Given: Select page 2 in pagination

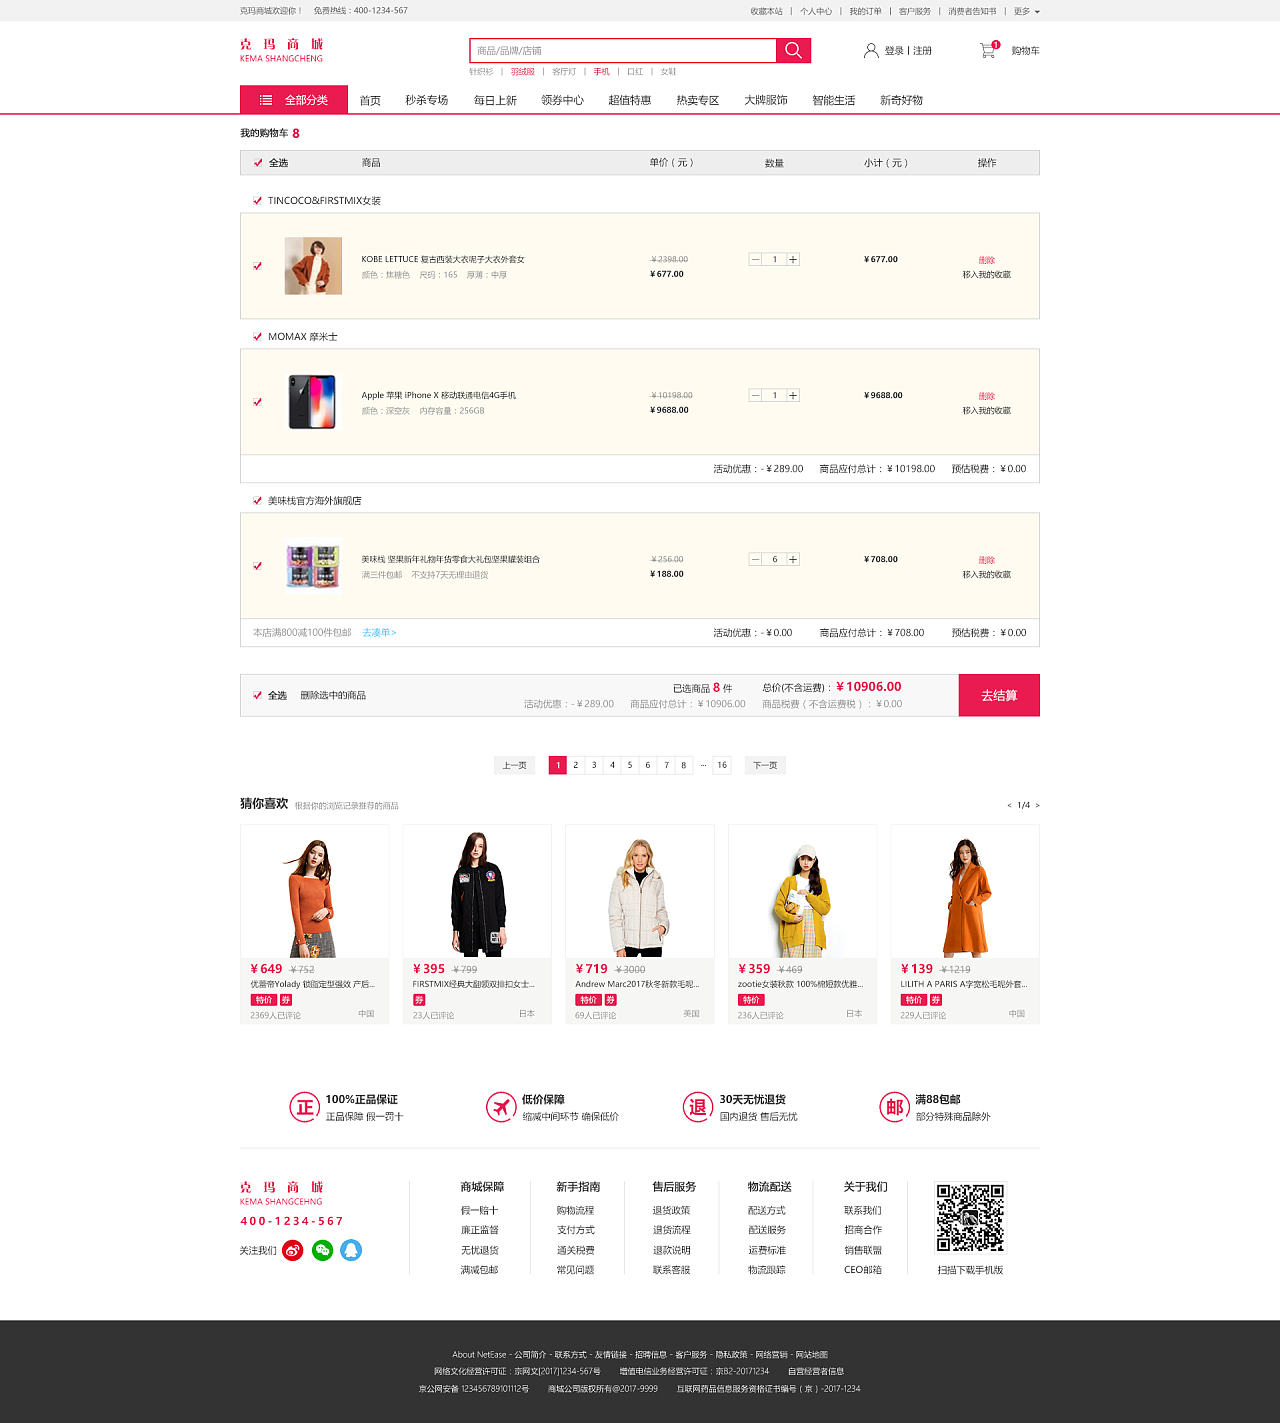Looking at the screenshot, I should click(x=576, y=765).
